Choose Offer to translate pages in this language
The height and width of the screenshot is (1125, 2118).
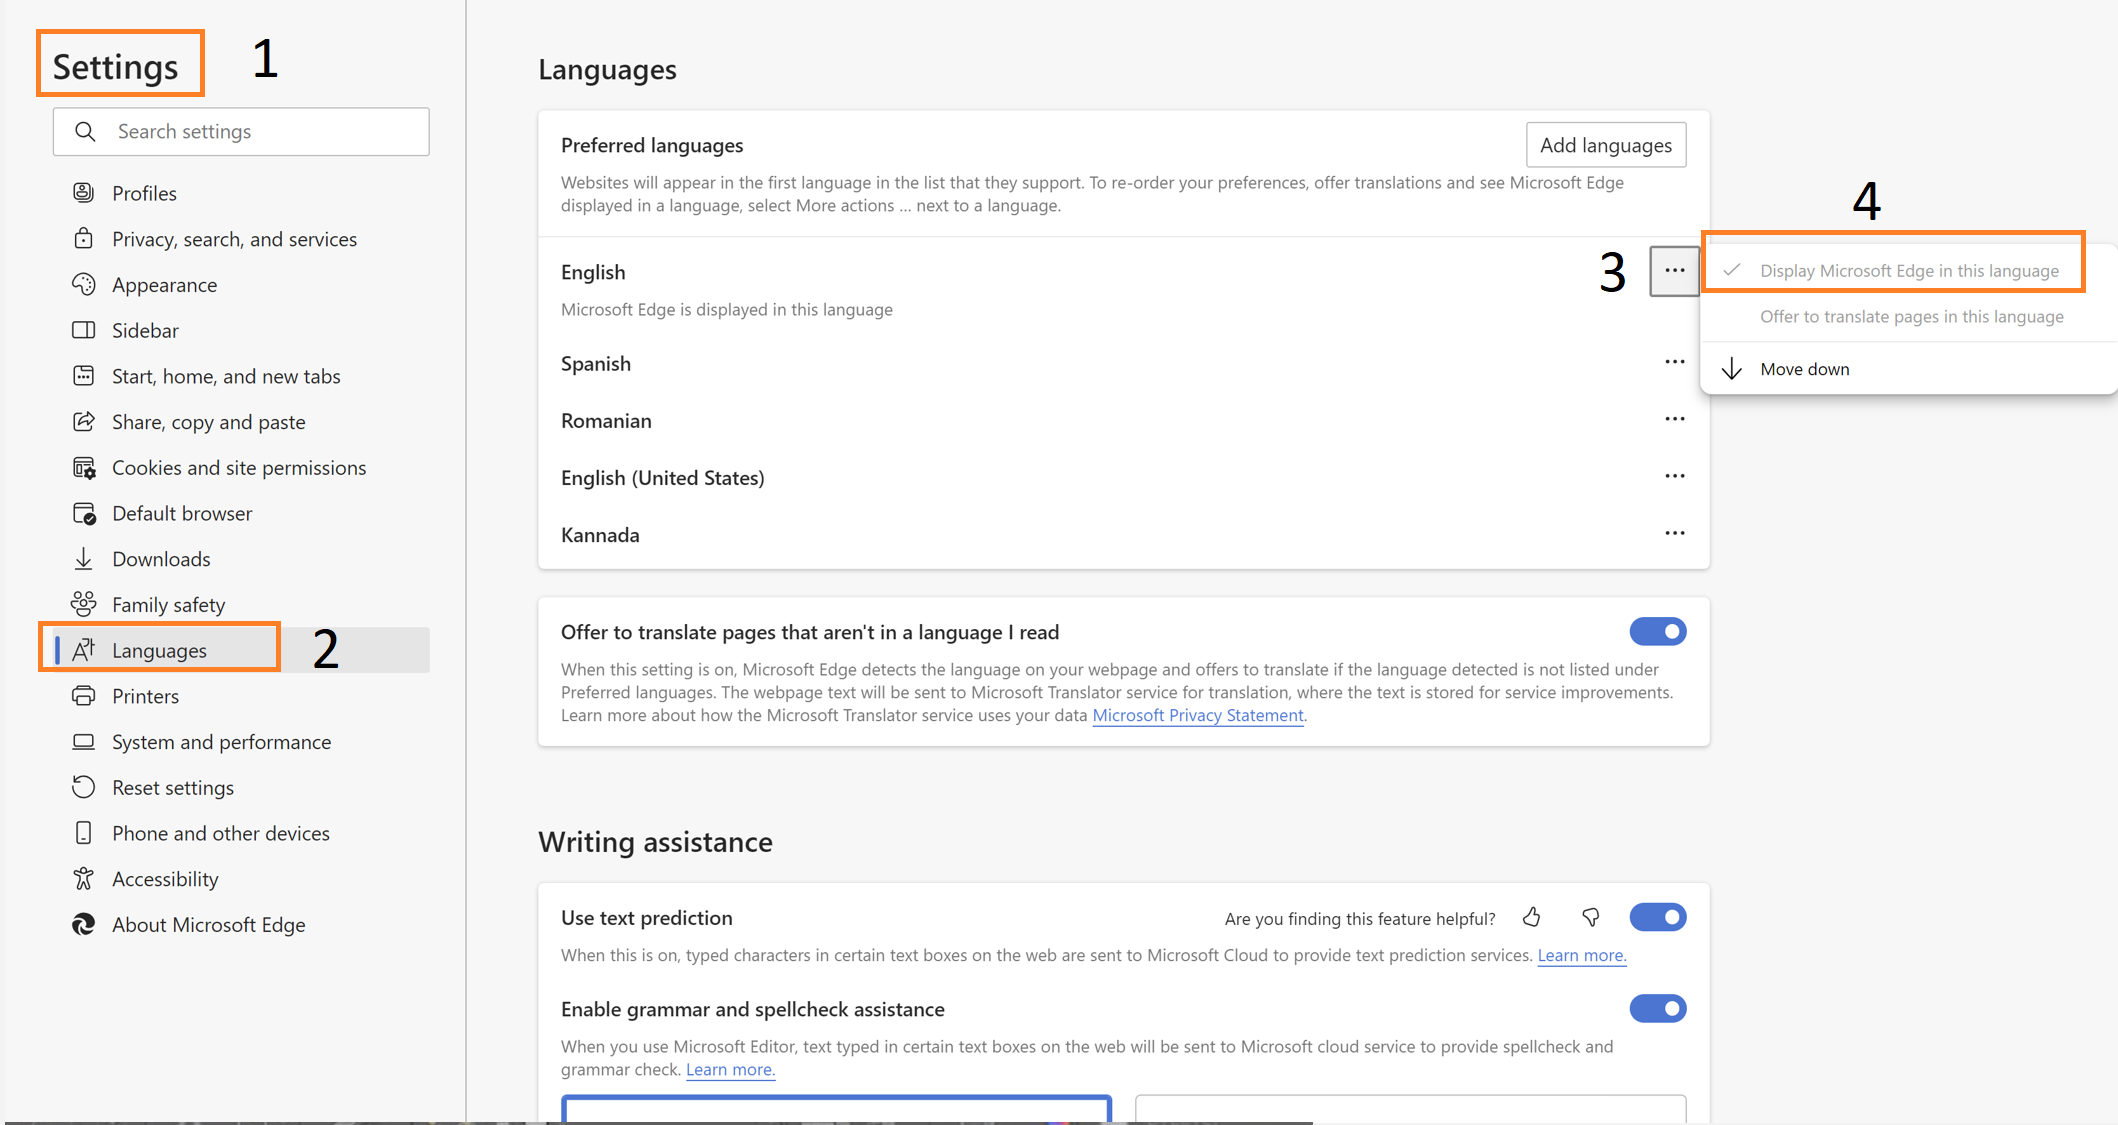tap(1911, 317)
